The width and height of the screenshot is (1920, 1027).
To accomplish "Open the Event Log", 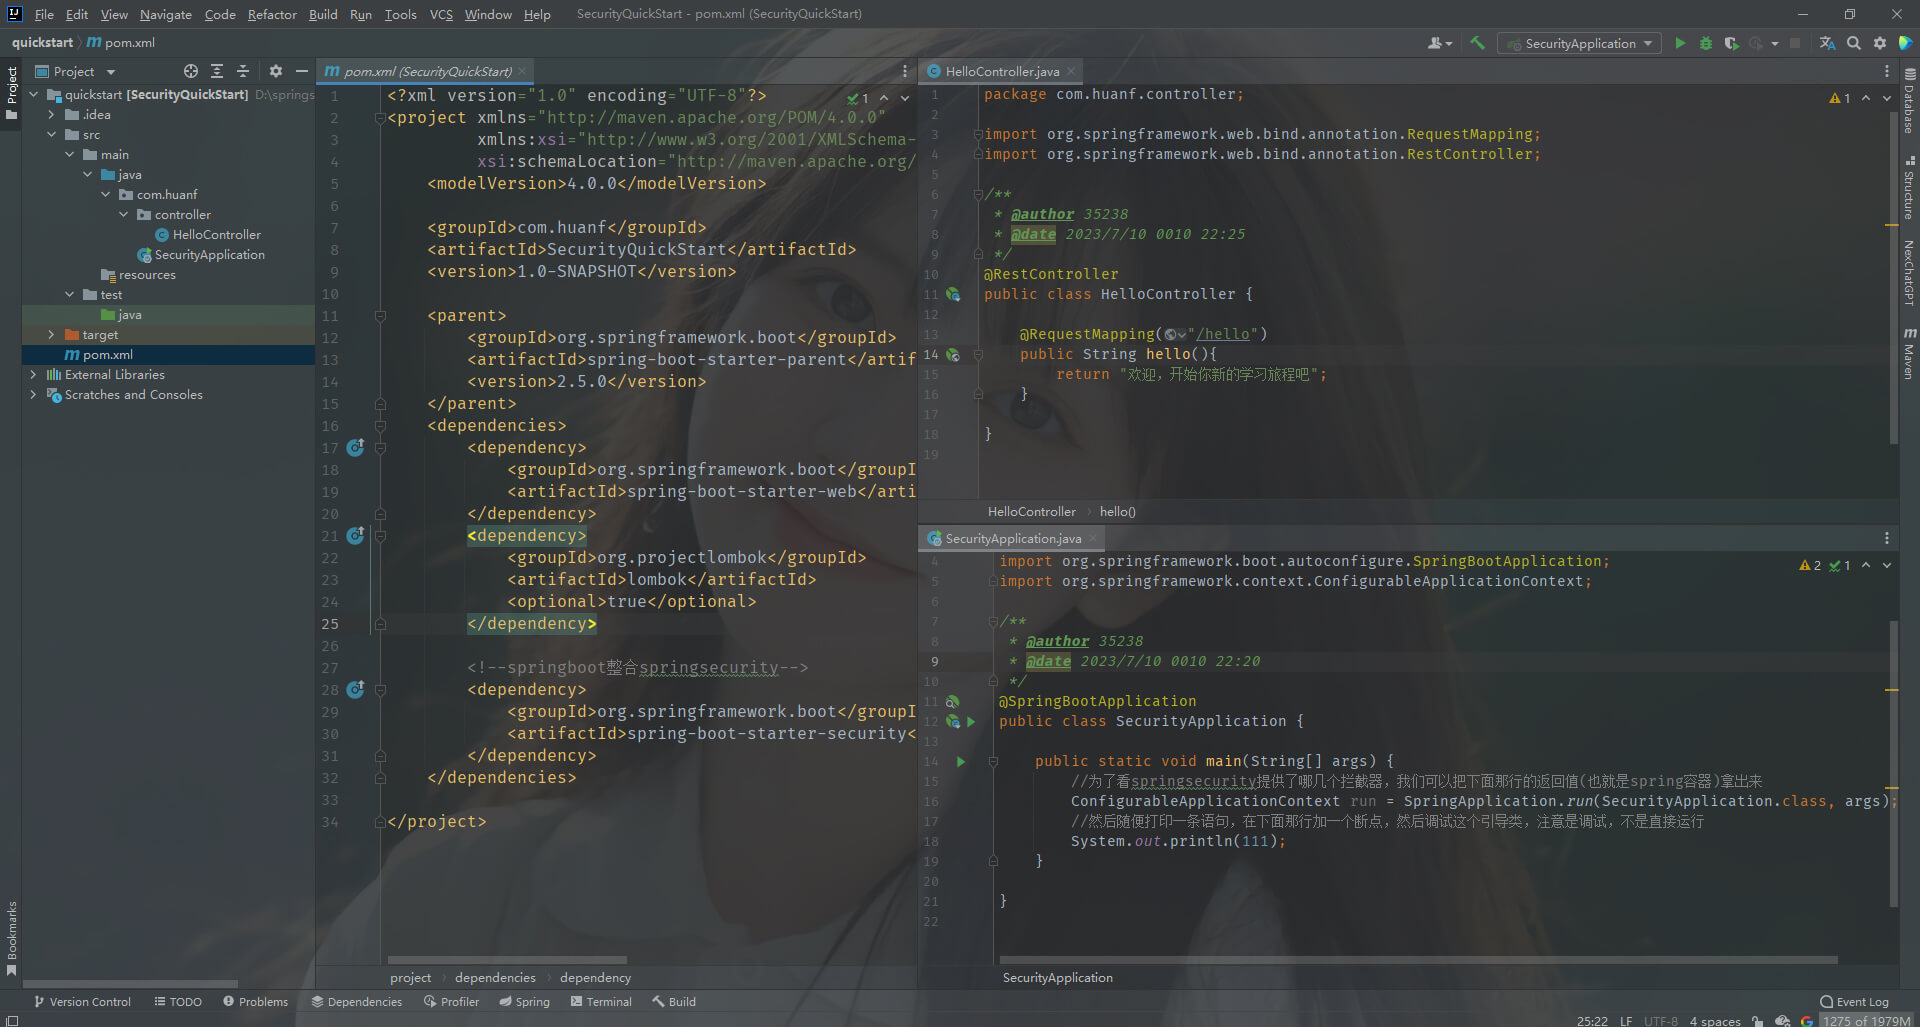I will pyautogui.click(x=1855, y=1001).
